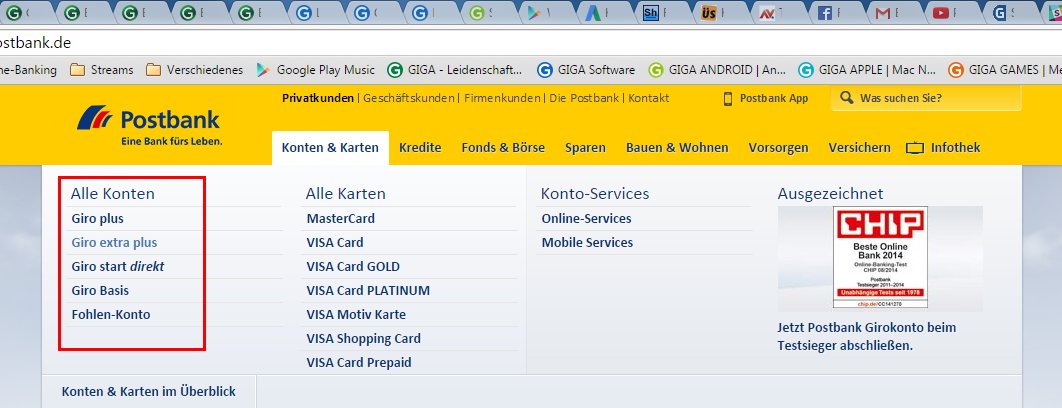1062x408 pixels.
Task: Switch to the 'Sh' favicon browser tab
Action: 659,12
